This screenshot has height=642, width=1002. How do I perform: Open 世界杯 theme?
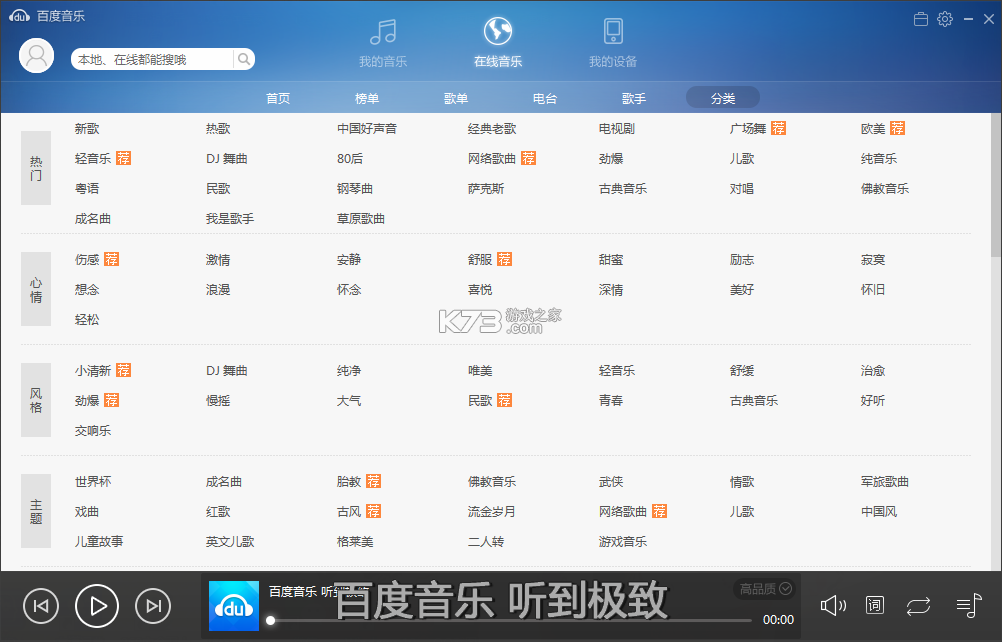[x=93, y=482]
